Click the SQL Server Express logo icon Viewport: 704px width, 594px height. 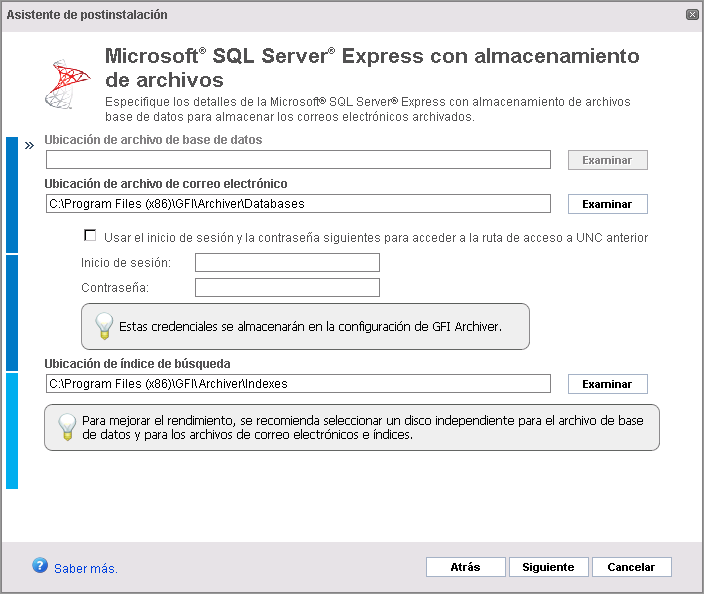click(67, 84)
